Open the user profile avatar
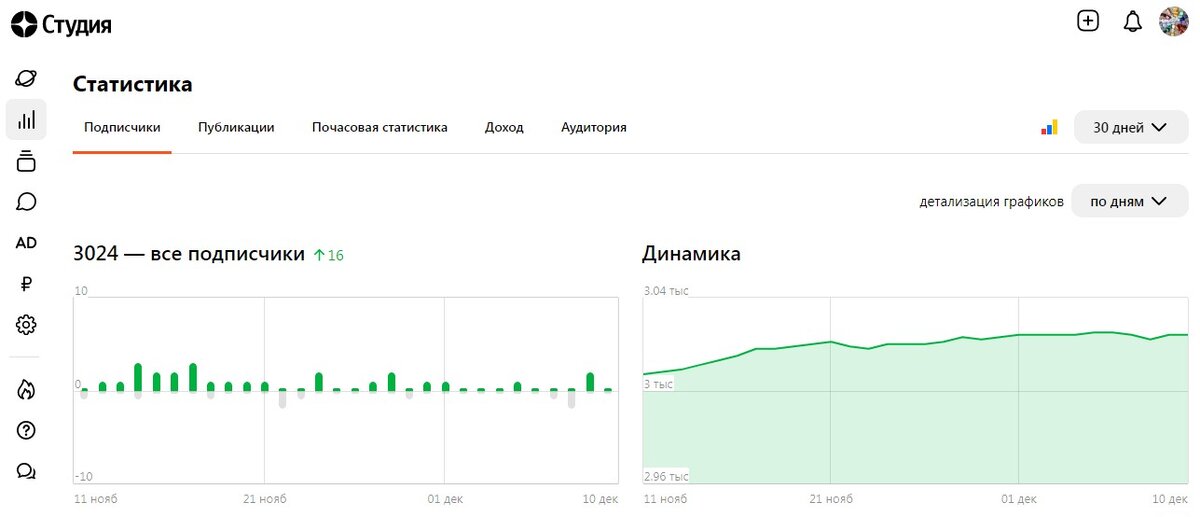This screenshot has width=1200, height=517. (x=1174, y=21)
